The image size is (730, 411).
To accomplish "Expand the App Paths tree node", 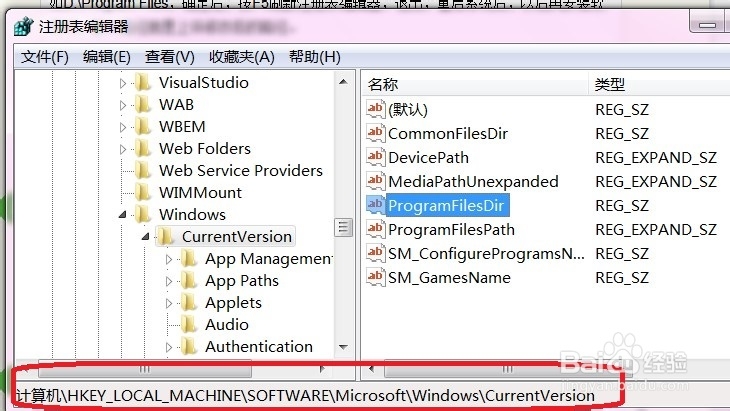I will pyautogui.click(x=169, y=281).
